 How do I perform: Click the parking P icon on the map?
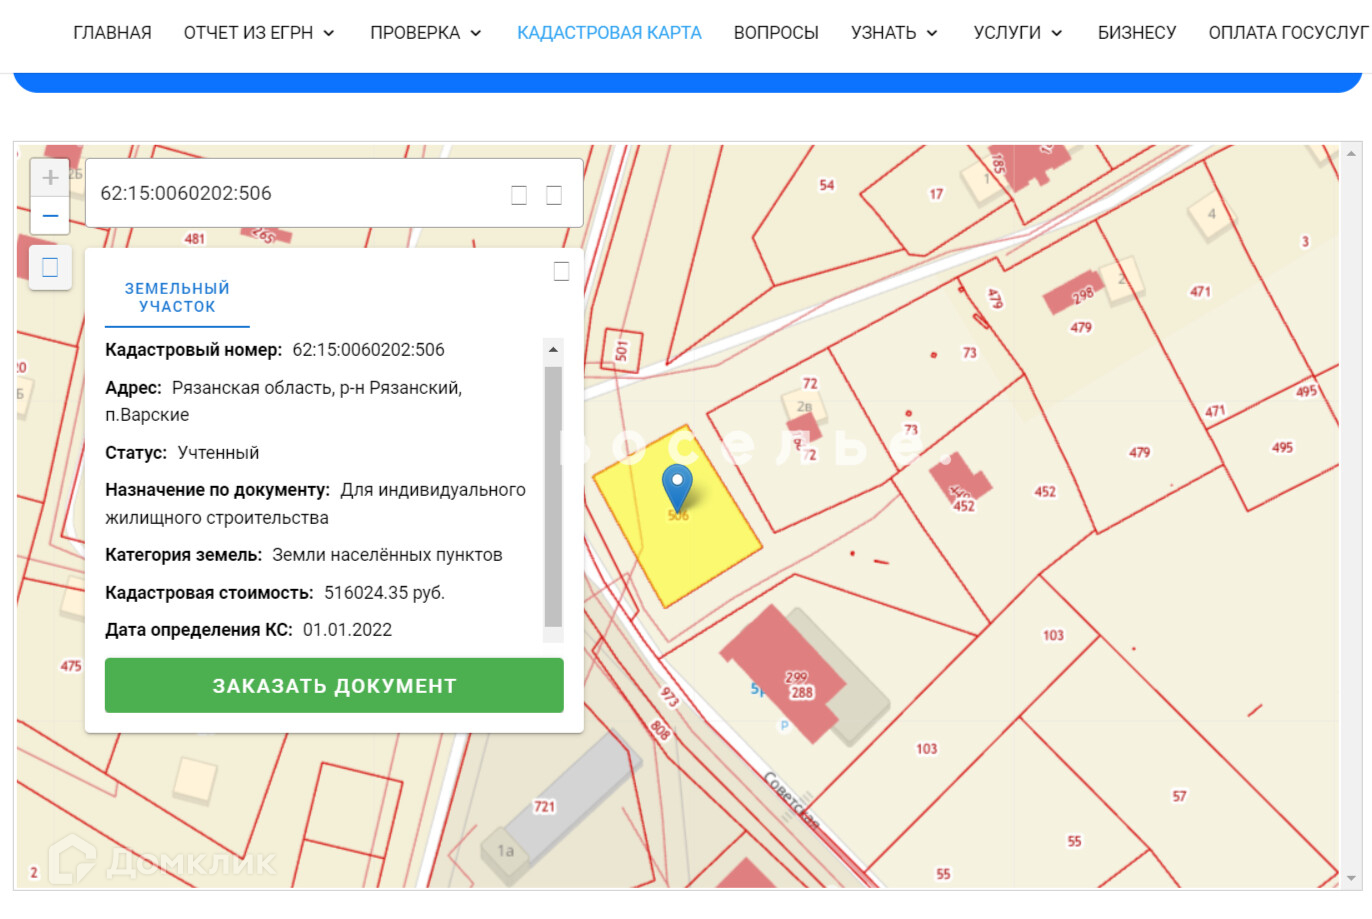coord(784,726)
